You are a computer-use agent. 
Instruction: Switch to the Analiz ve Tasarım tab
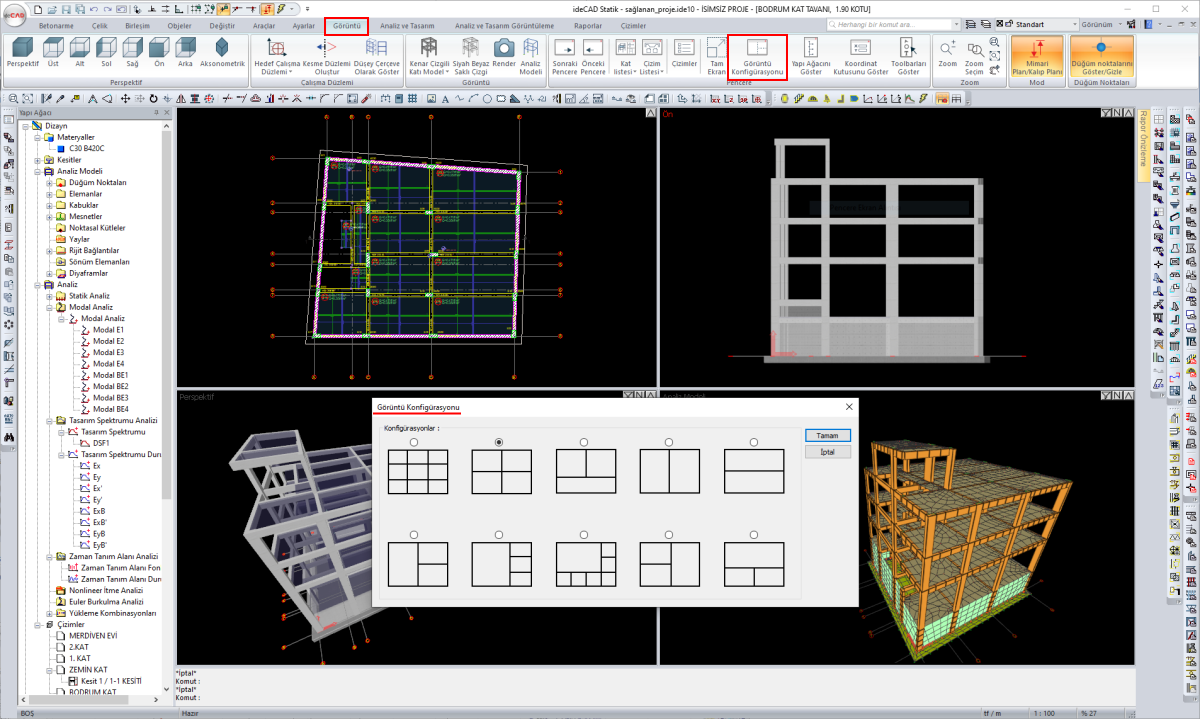point(409,25)
